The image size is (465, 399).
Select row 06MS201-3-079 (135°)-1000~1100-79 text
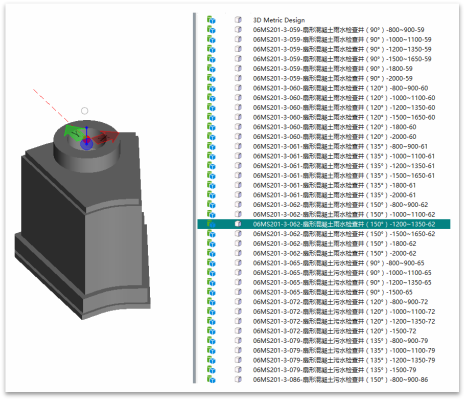pyautogui.click(x=344, y=350)
